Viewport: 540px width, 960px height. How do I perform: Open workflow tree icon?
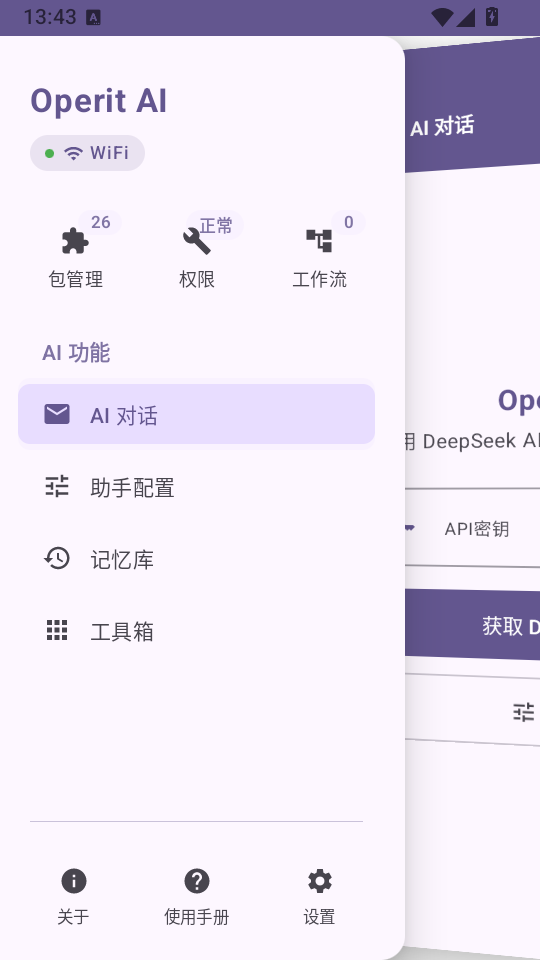[x=319, y=241]
